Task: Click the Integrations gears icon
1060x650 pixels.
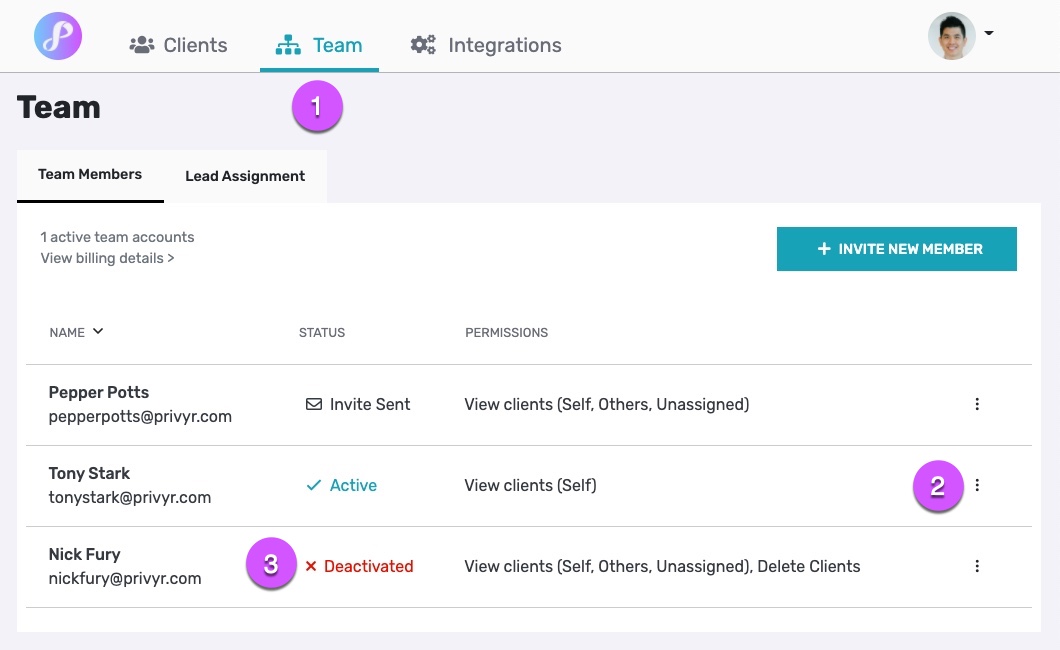Action: click(423, 44)
